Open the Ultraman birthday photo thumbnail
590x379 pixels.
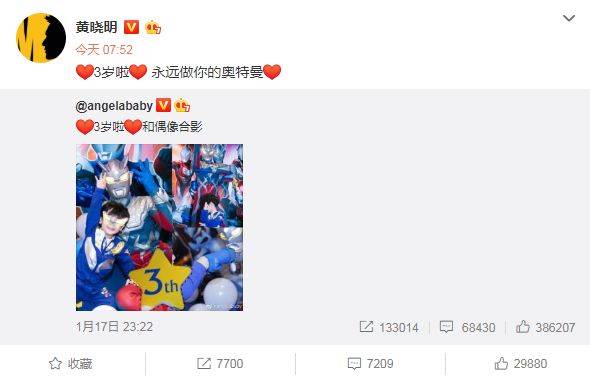[x=160, y=227]
